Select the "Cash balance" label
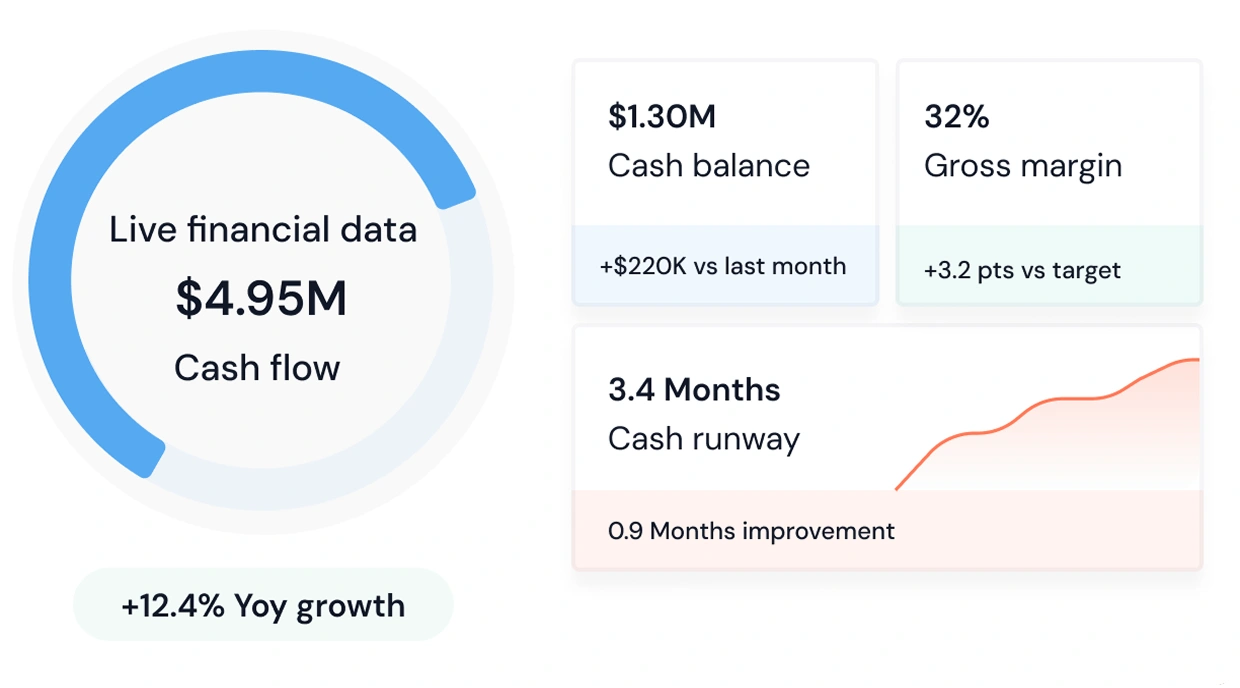The width and height of the screenshot is (1240, 688). tap(709, 166)
